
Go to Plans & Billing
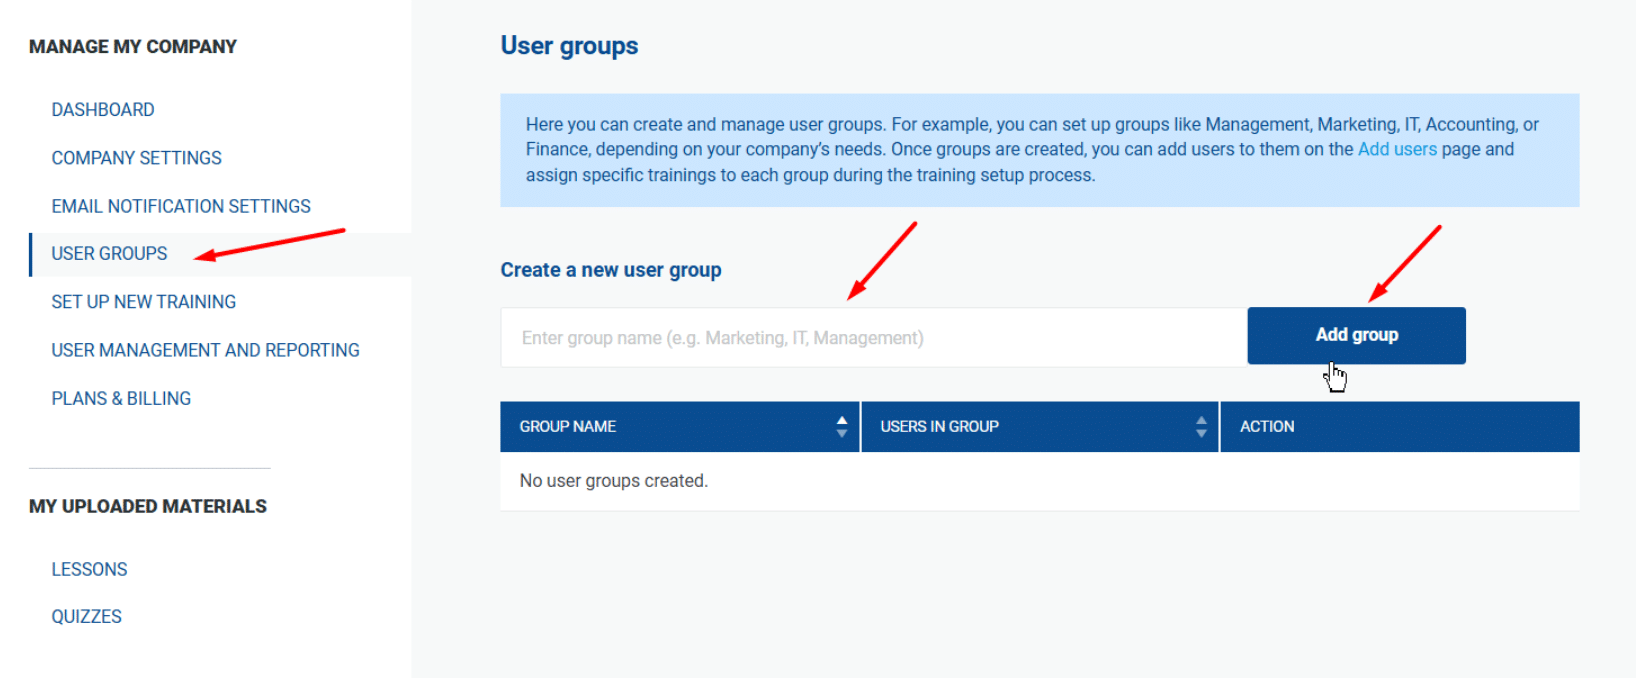coord(121,398)
